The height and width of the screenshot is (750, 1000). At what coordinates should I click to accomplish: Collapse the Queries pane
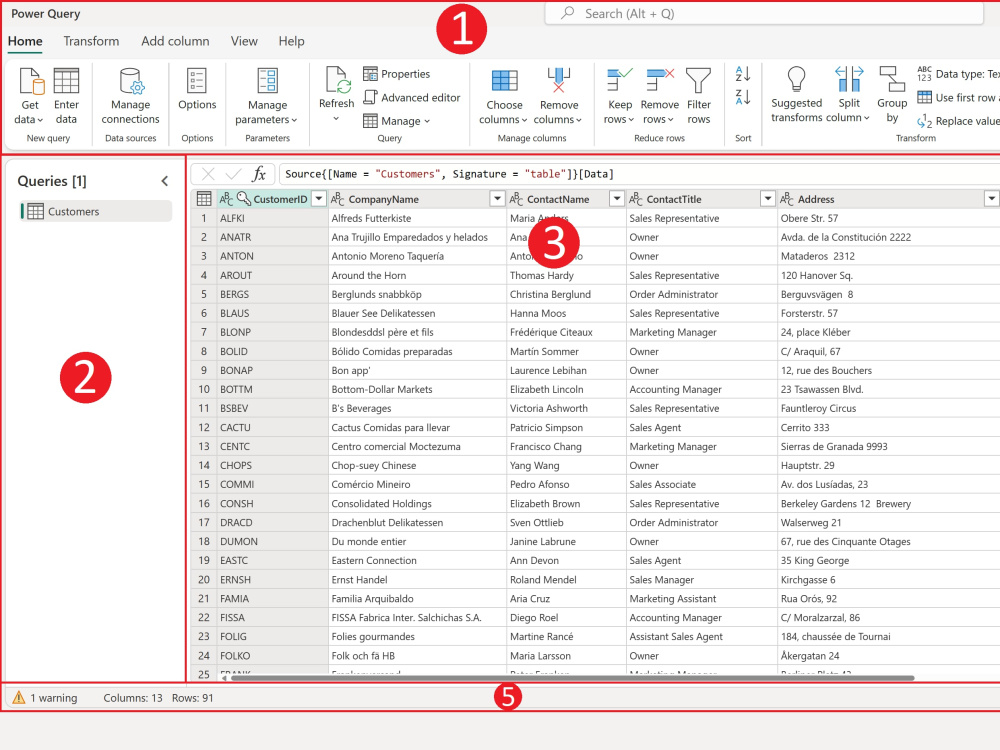pos(165,181)
